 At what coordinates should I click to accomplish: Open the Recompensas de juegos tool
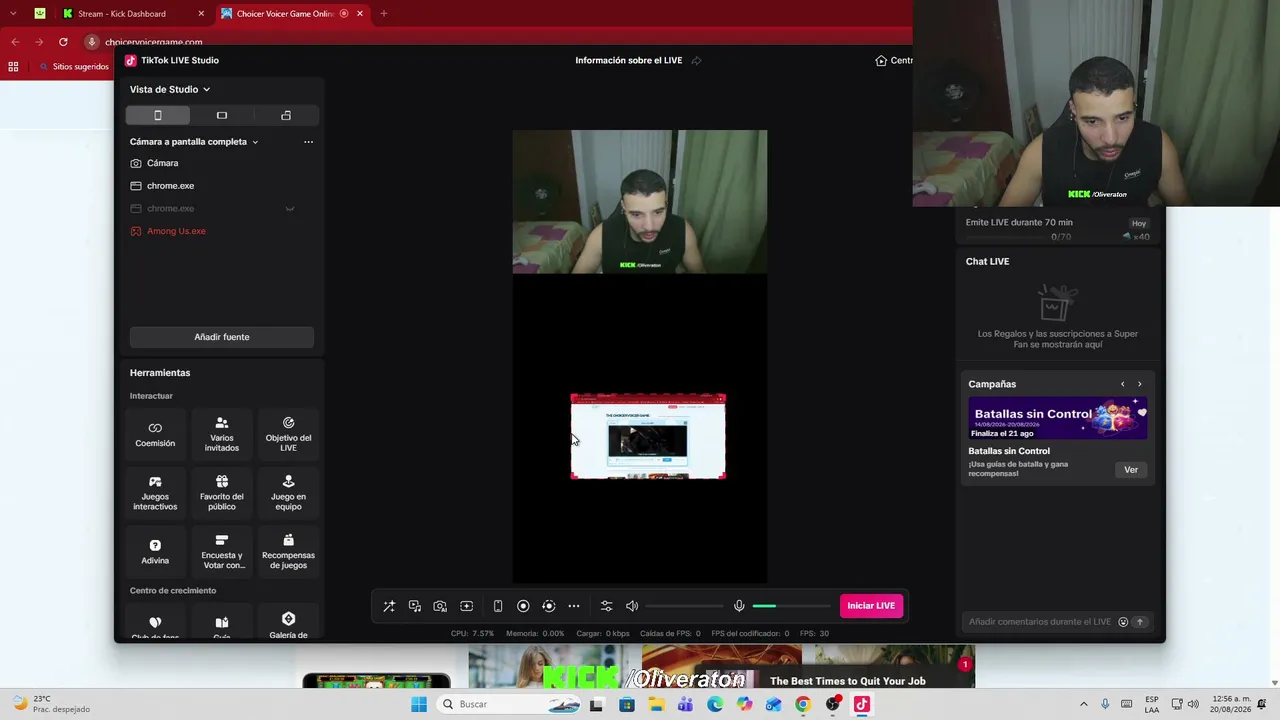(288, 552)
